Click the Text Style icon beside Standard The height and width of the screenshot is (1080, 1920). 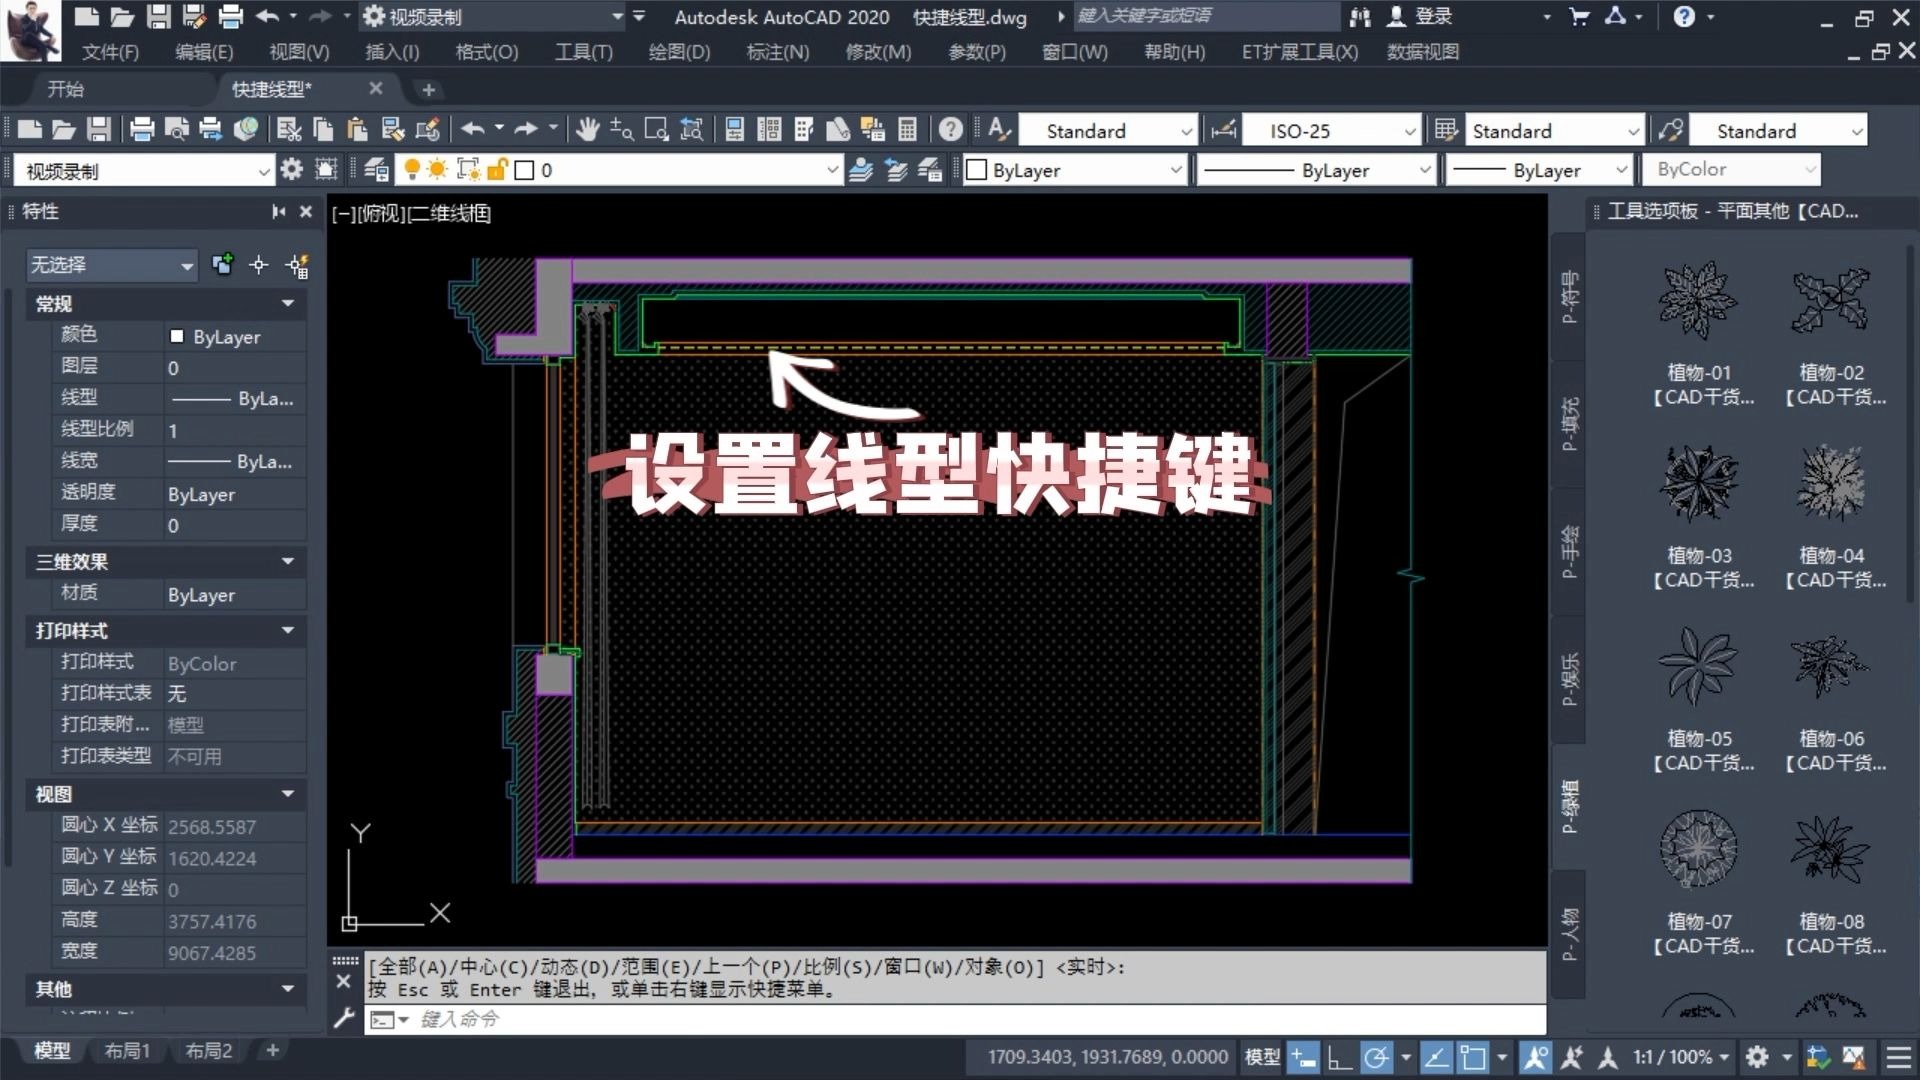point(998,129)
